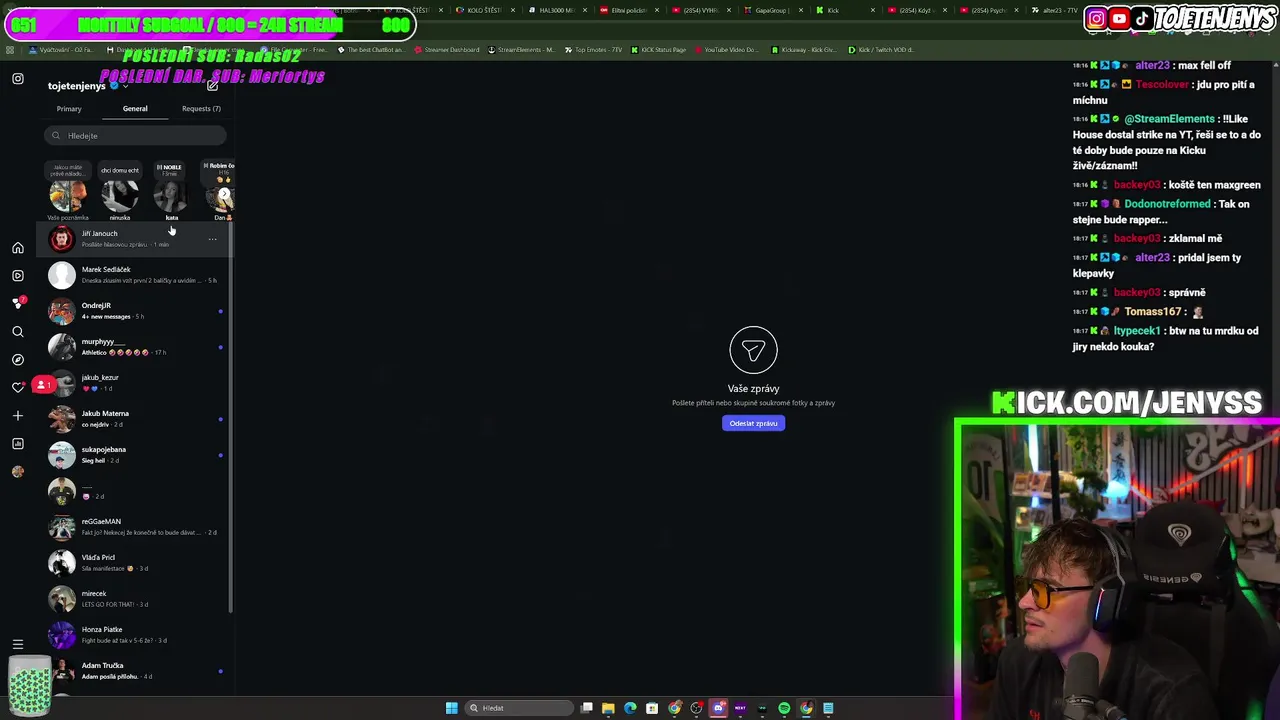Click the Hledejte search field
Viewport: 1280px width, 720px height.
135,135
